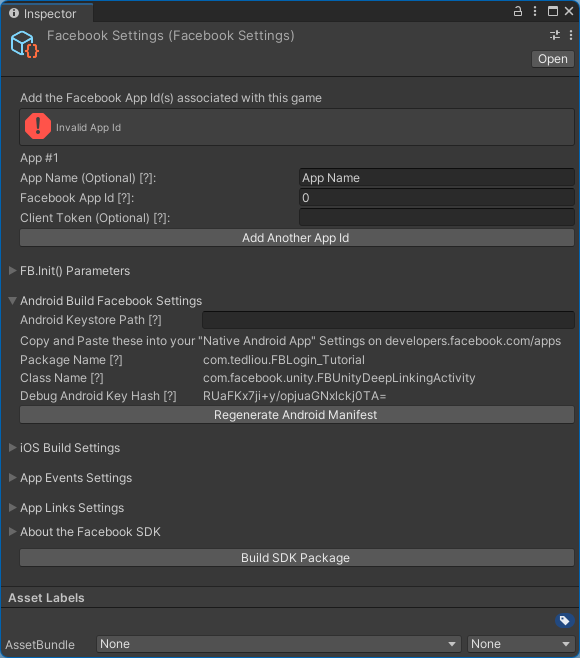The width and height of the screenshot is (580, 658).
Task: Toggle the Inspector lock icon
Action: tap(518, 11)
